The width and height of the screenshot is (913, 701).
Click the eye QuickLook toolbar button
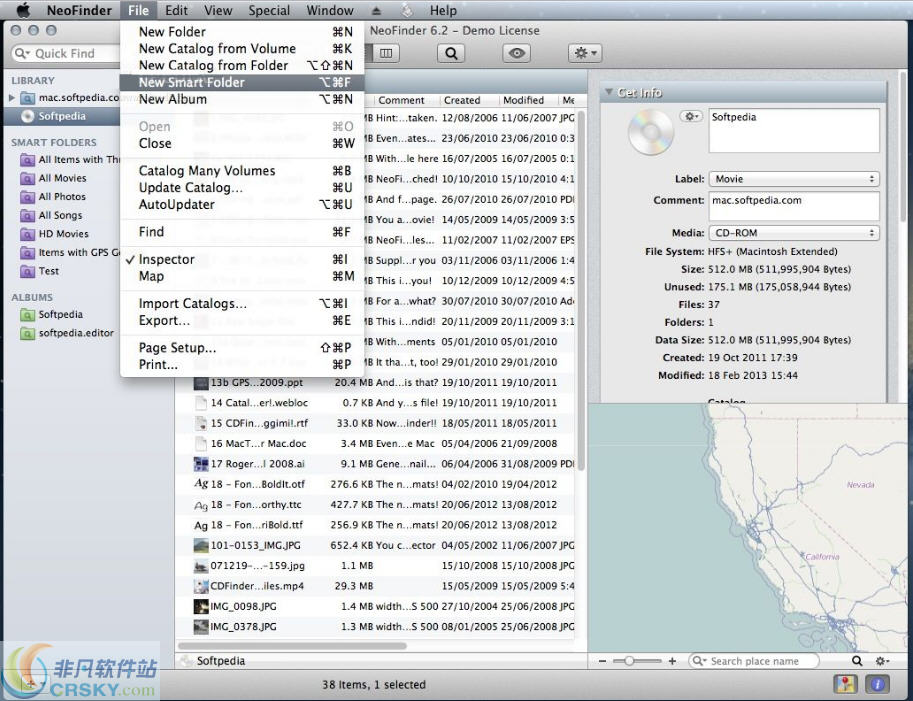pos(516,54)
